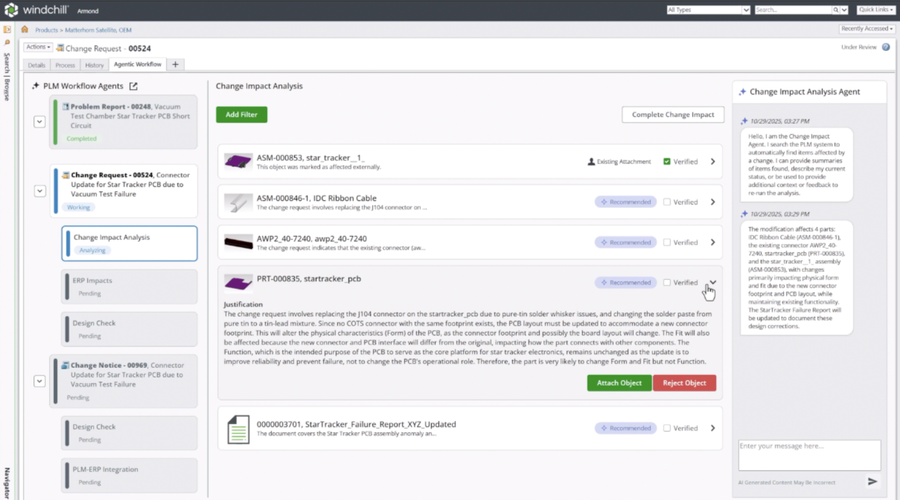This screenshot has width=900, height=500.
Task: Open the startracker_pcb part thumbnail
Action: (x=238, y=283)
